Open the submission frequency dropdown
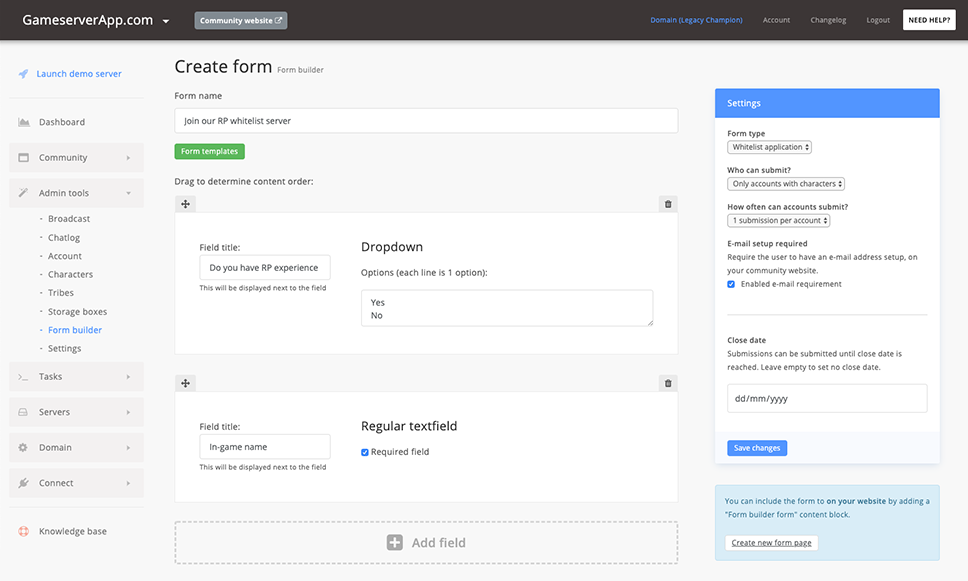Screen dimensions: 968x581 pyautogui.click(x=778, y=220)
